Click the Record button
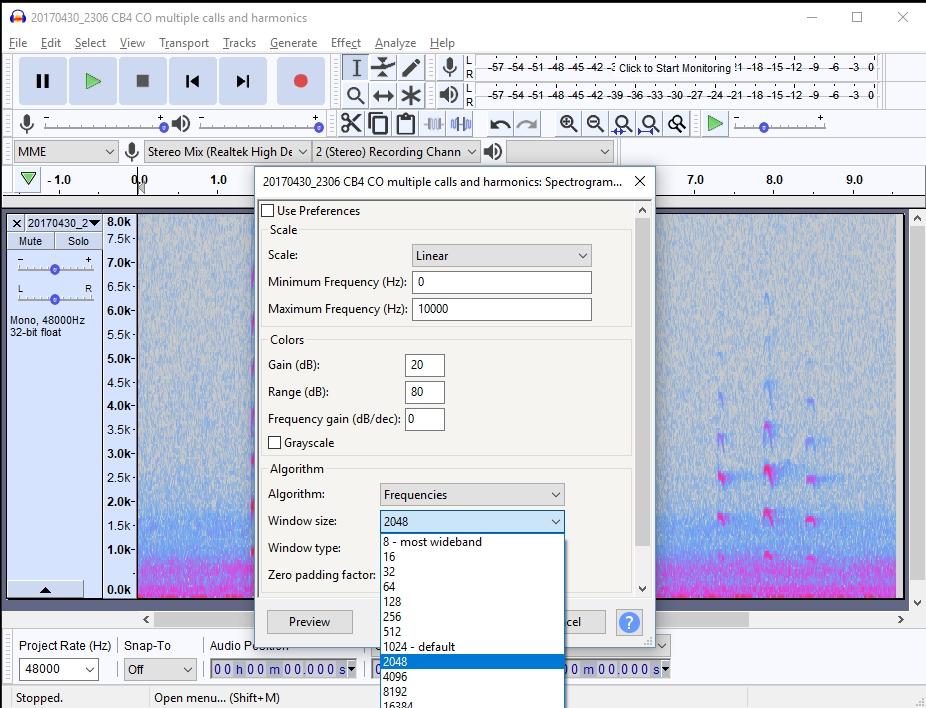 pos(301,81)
